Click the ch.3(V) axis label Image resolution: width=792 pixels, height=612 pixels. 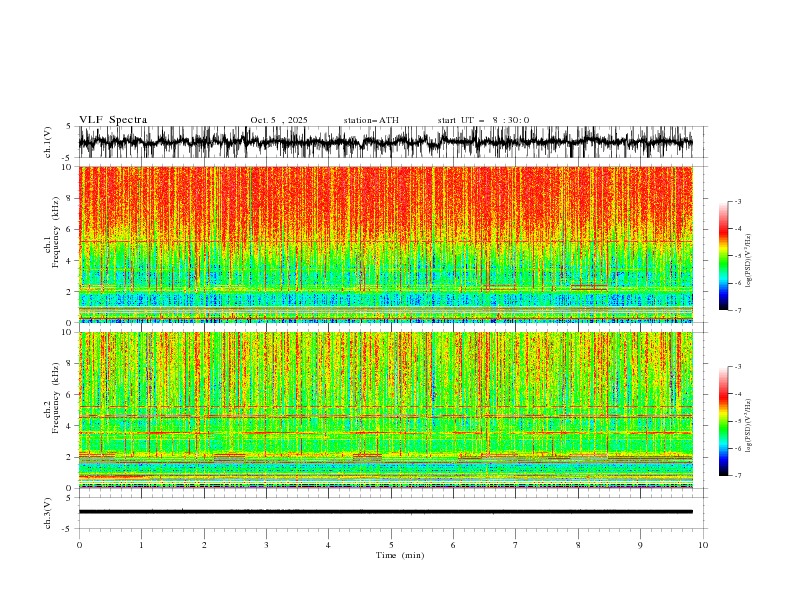click(x=48, y=513)
